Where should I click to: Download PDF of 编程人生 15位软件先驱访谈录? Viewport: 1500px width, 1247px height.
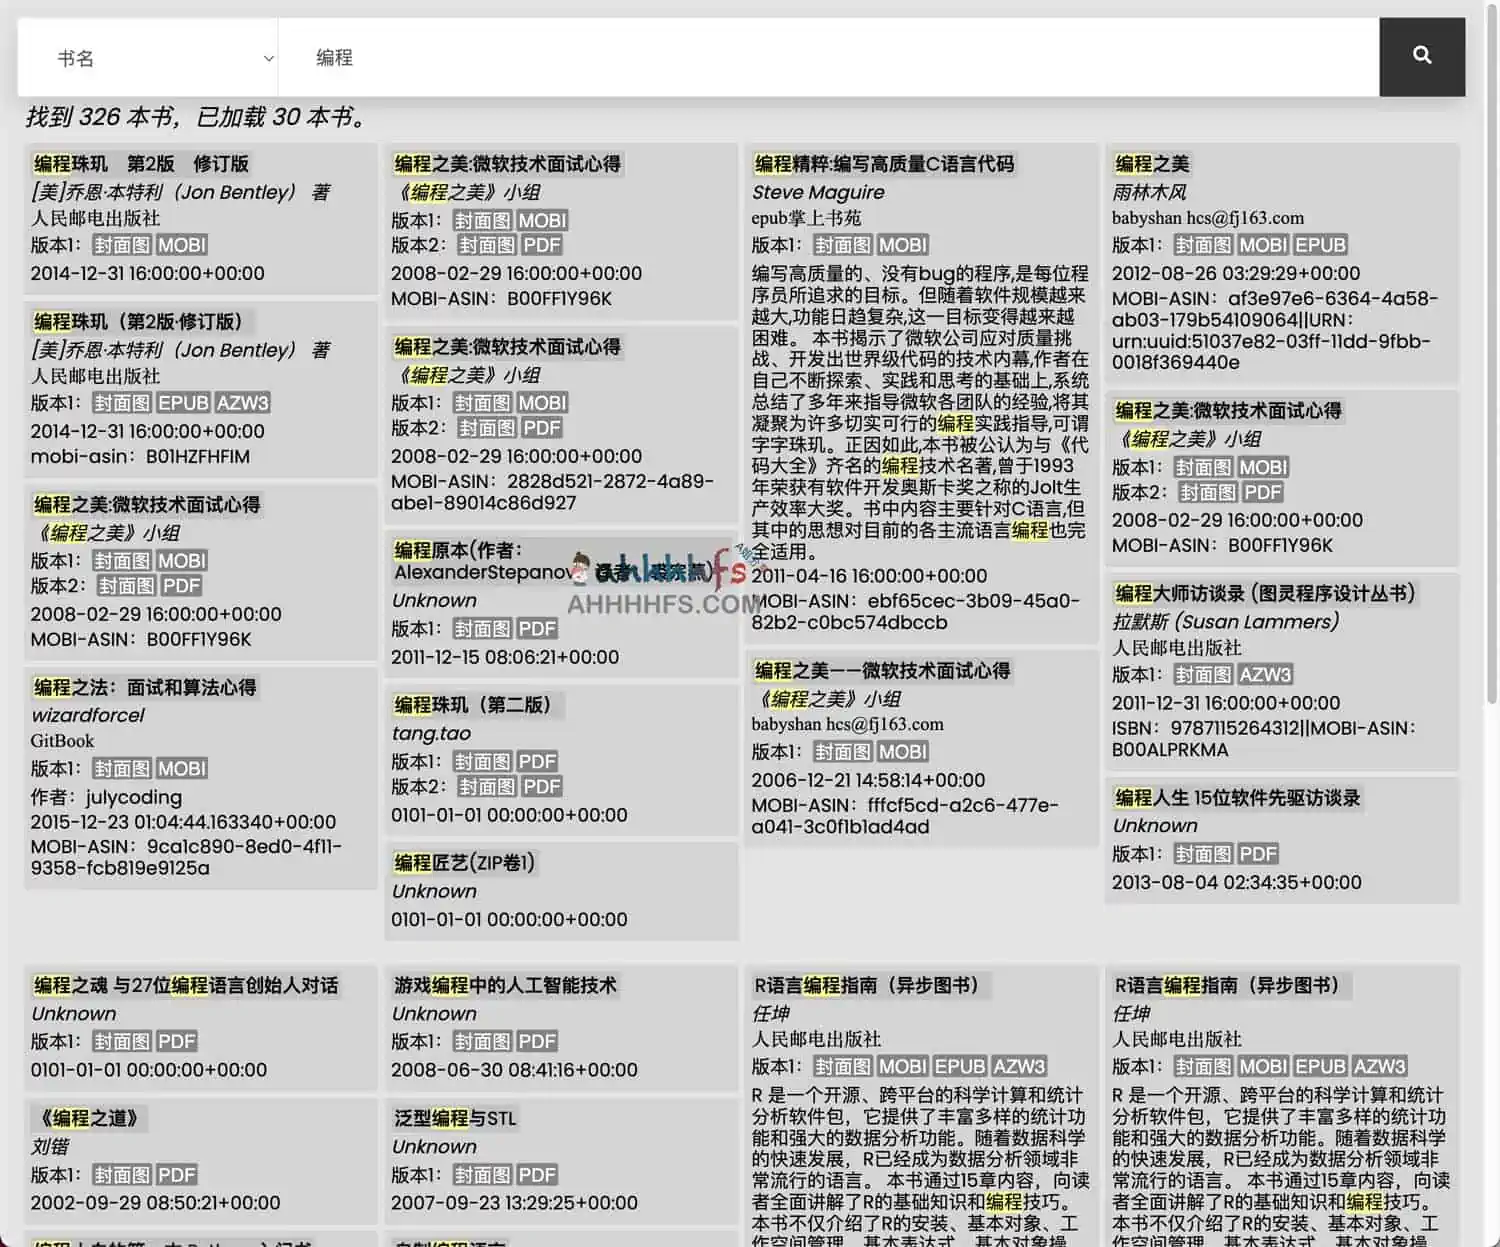pyautogui.click(x=1258, y=853)
